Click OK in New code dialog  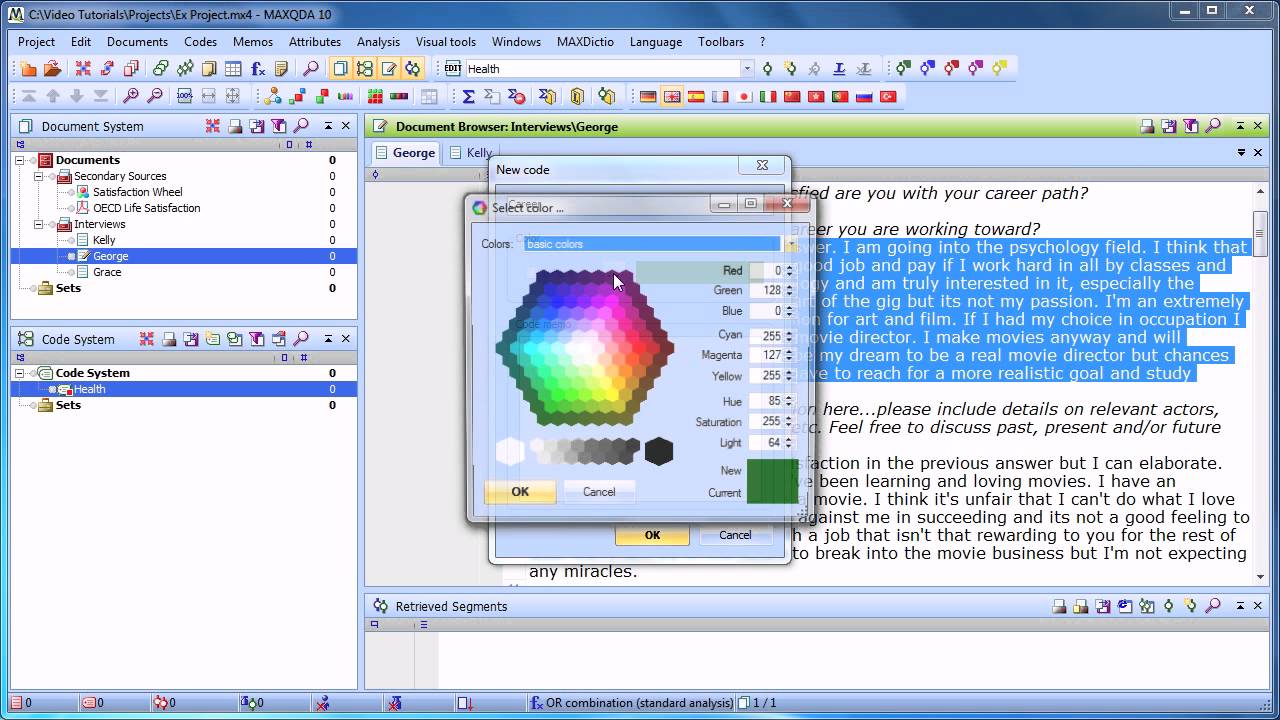click(652, 535)
